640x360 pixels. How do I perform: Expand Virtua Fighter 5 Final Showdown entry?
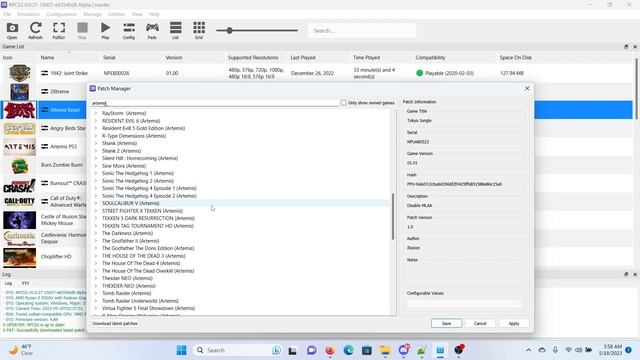tap(96, 308)
